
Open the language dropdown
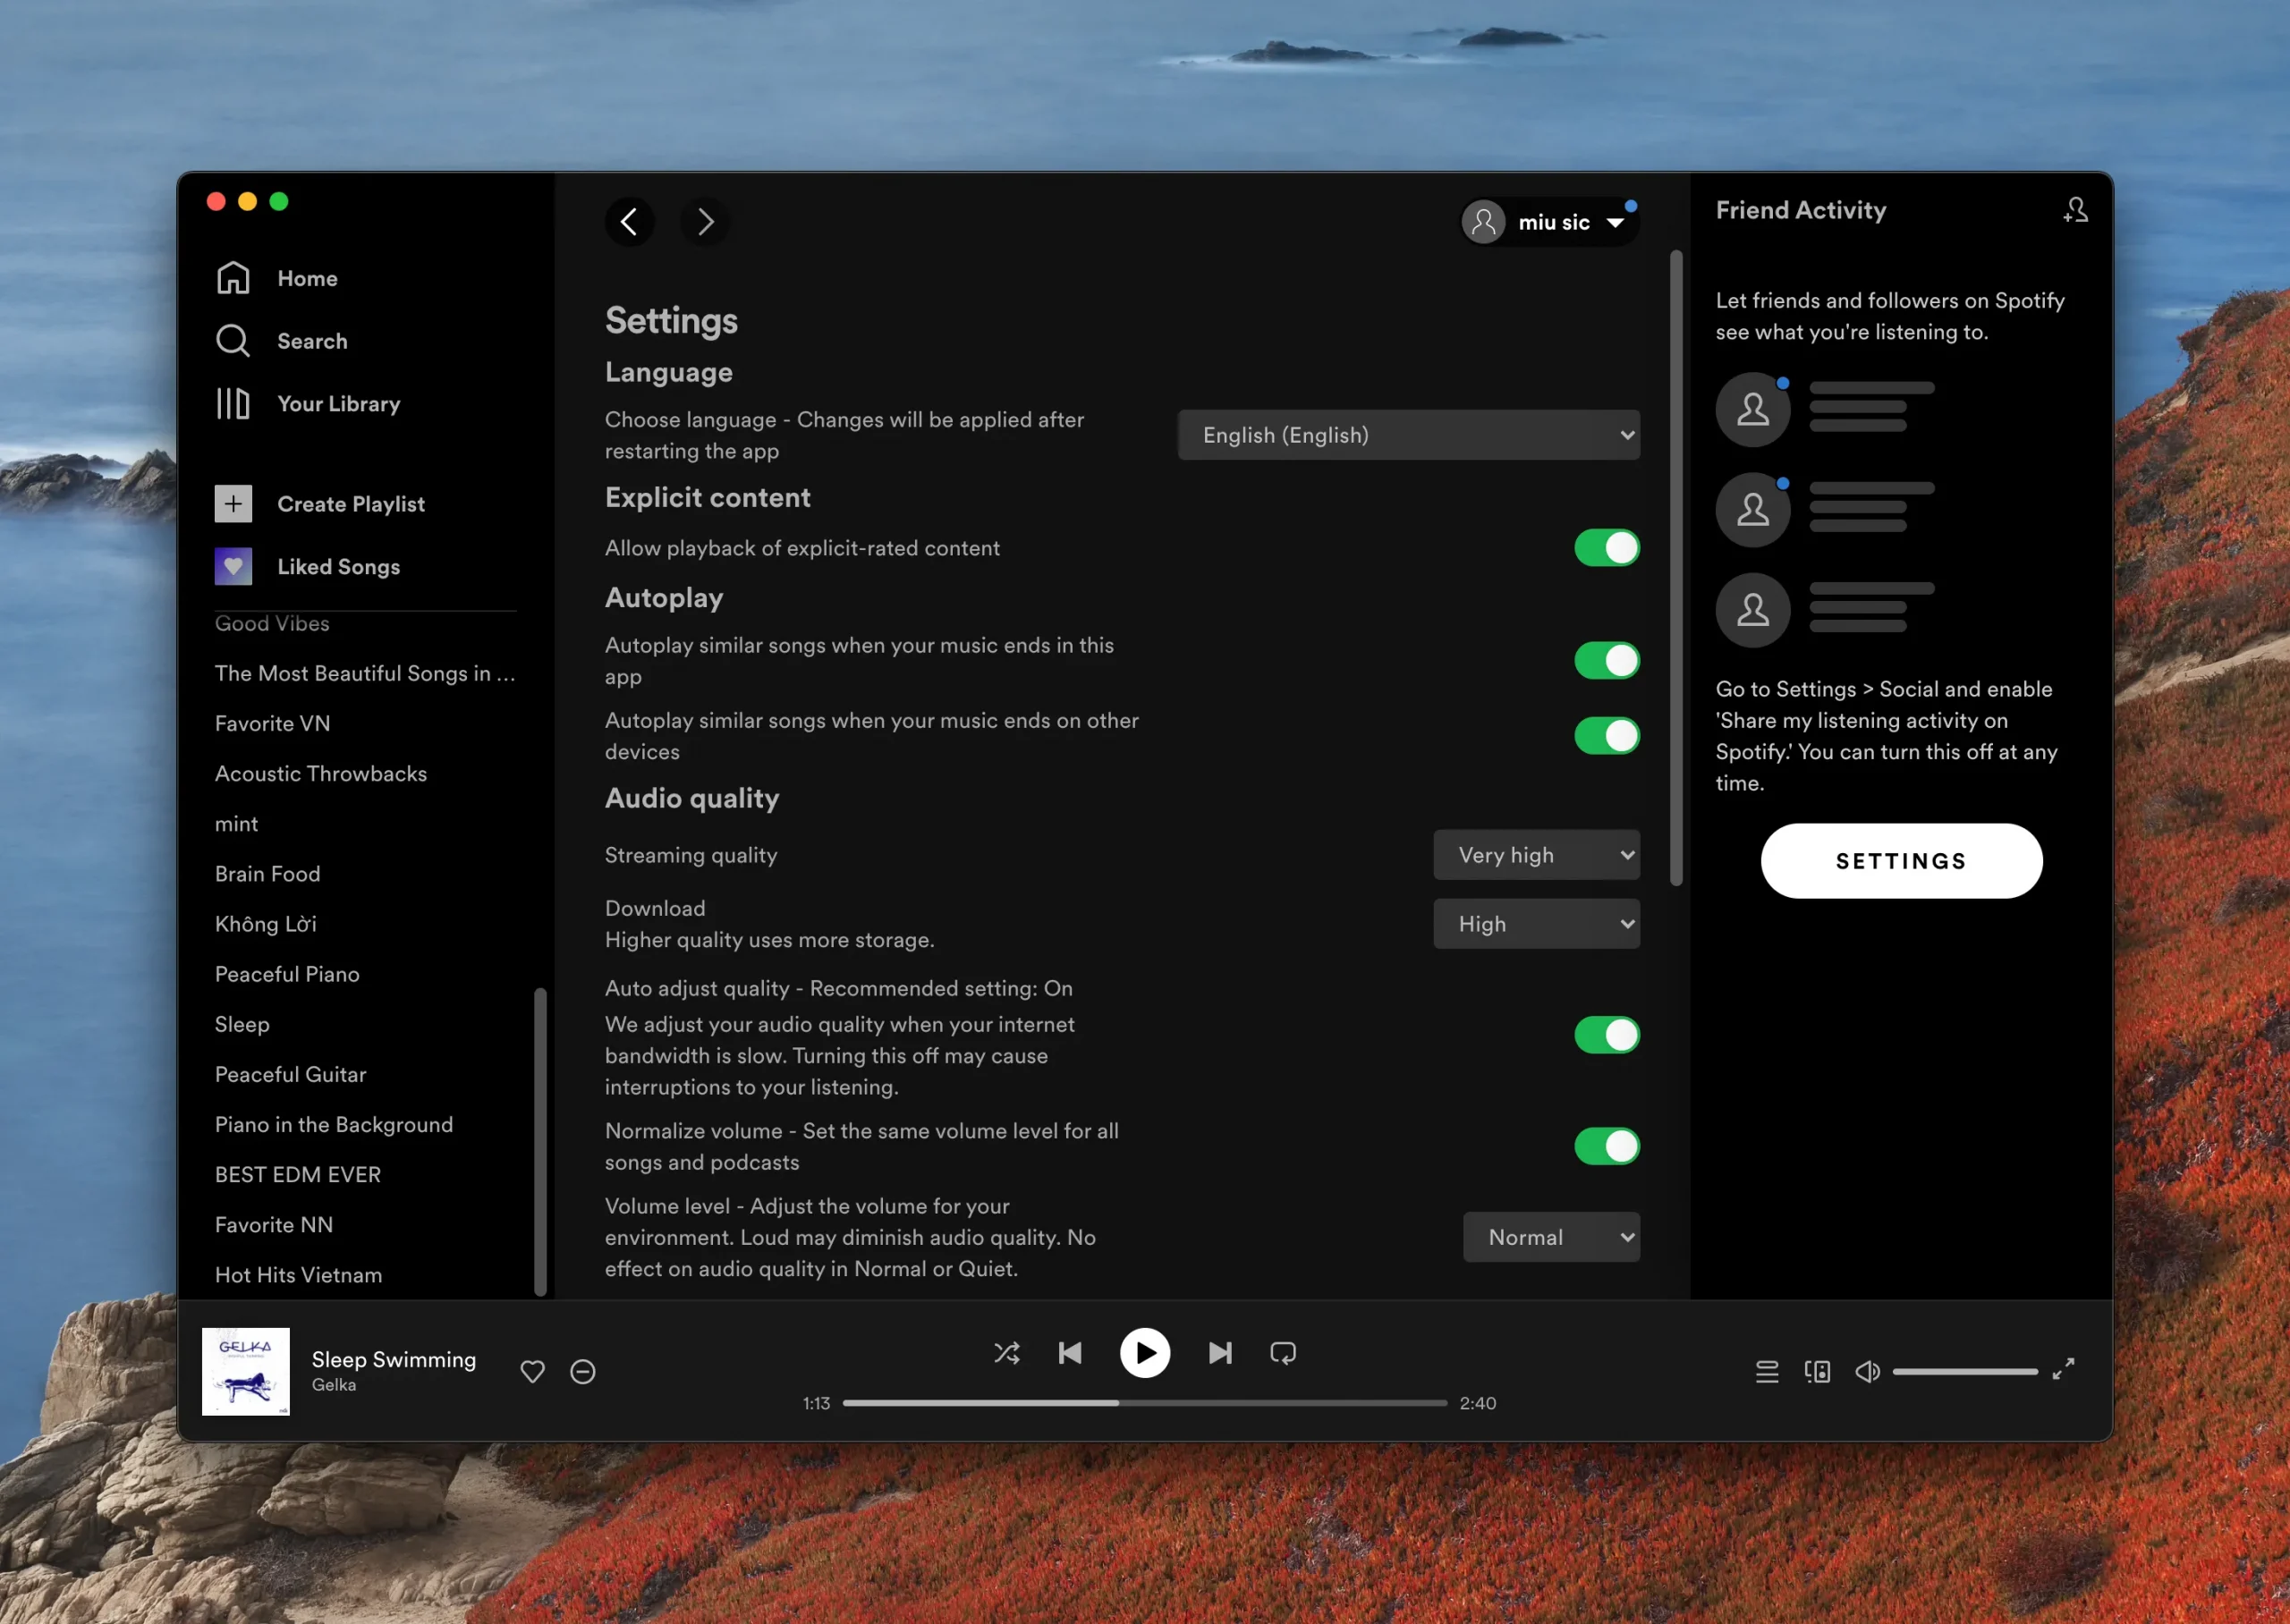pyautogui.click(x=1408, y=435)
